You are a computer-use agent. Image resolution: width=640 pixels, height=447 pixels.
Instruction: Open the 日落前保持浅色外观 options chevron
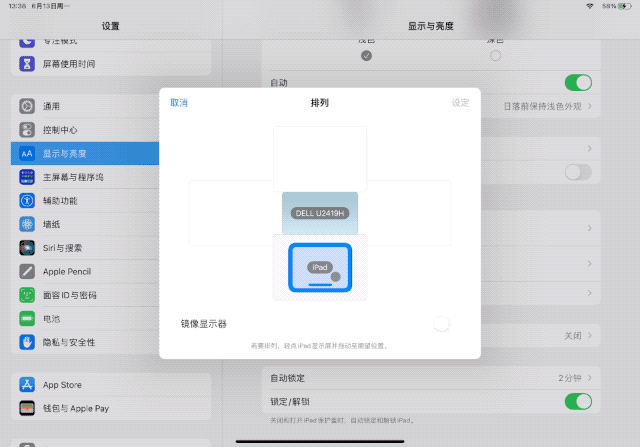coord(590,106)
